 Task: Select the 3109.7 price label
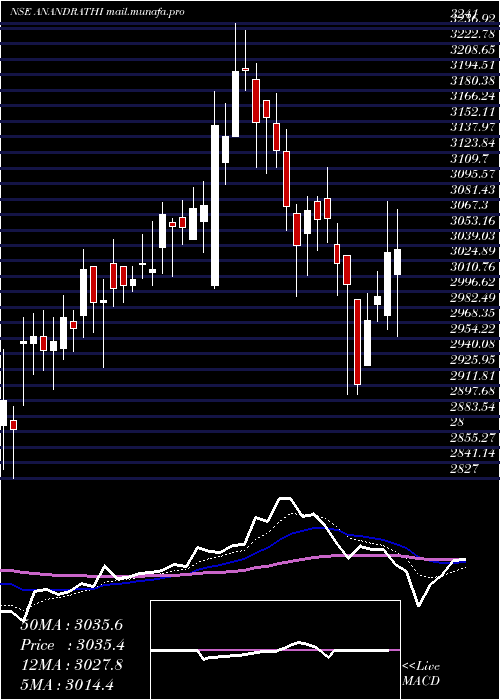[x=469, y=158]
